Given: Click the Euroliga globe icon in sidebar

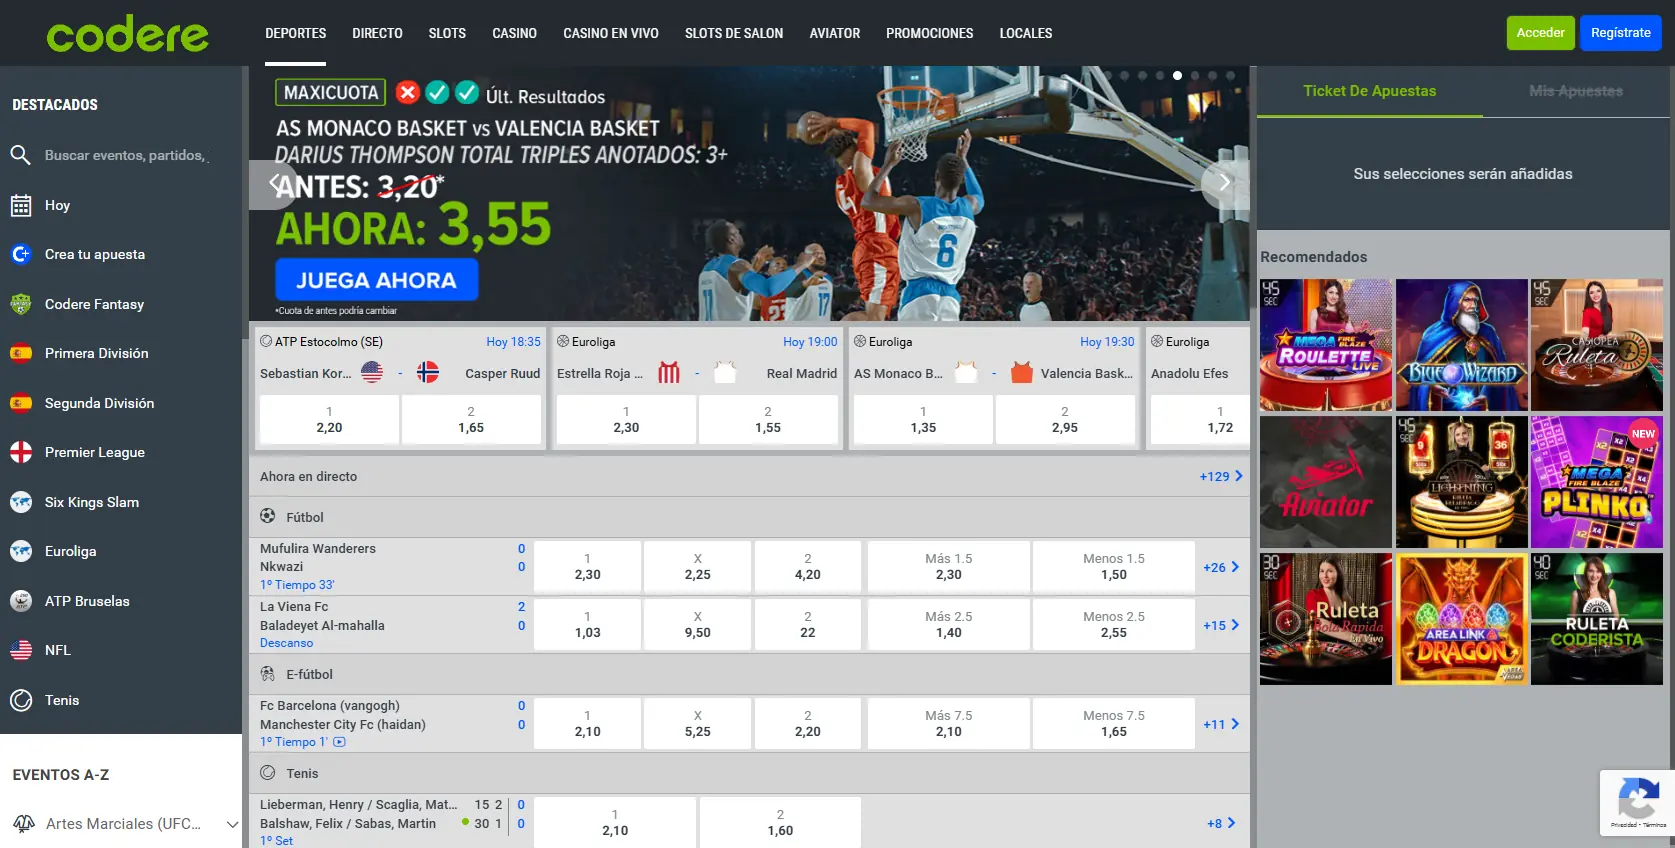Looking at the screenshot, I should tap(21, 551).
